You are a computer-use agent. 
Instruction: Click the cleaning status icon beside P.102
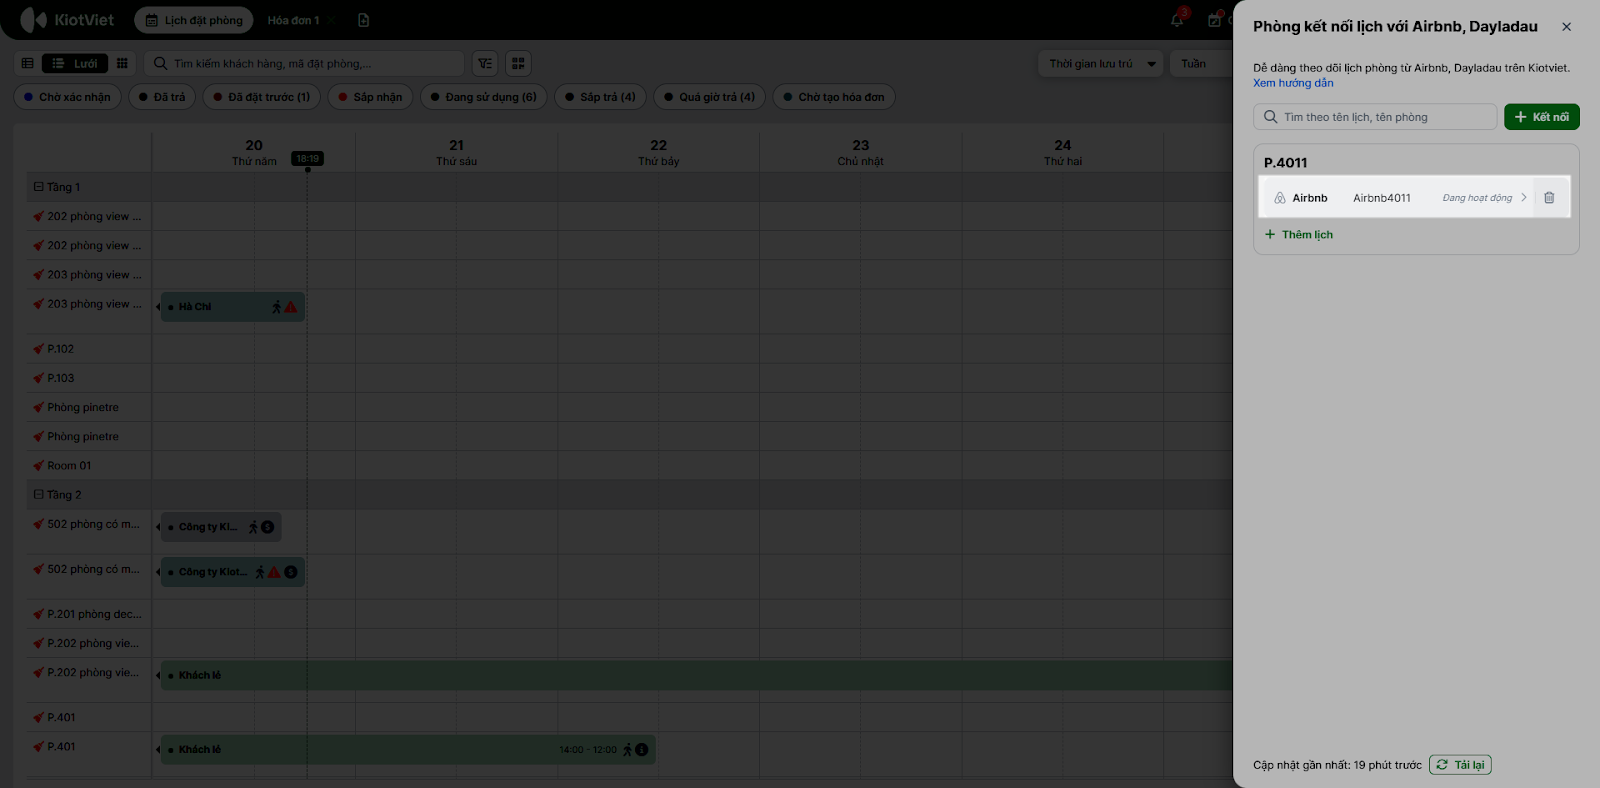(x=38, y=349)
